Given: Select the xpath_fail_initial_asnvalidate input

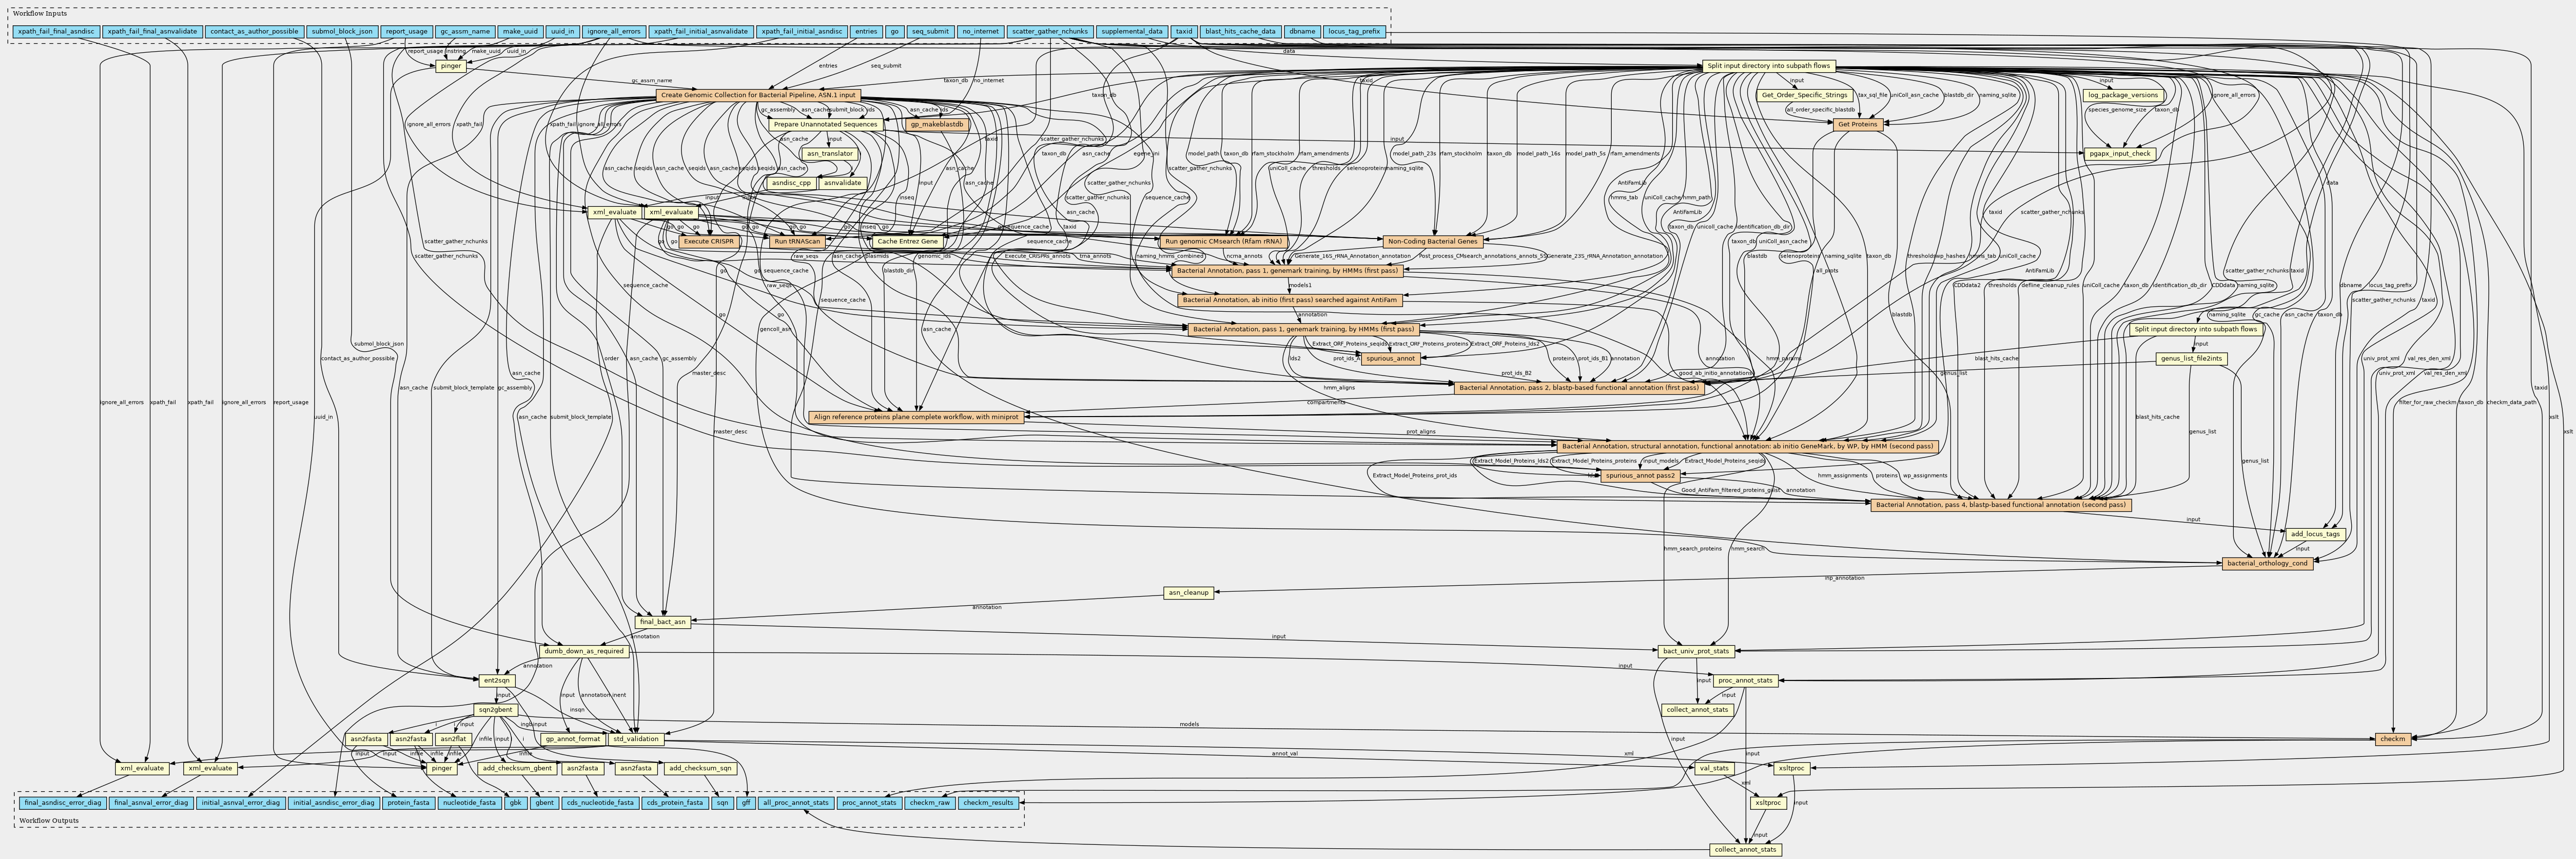Looking at the screenshot, I should [701, 31].
